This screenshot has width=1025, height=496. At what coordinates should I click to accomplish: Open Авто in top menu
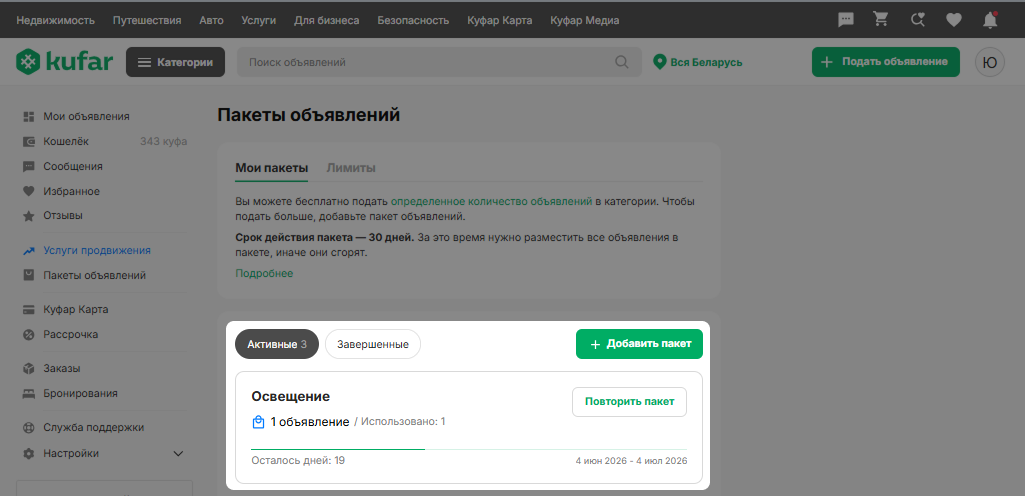211,20
